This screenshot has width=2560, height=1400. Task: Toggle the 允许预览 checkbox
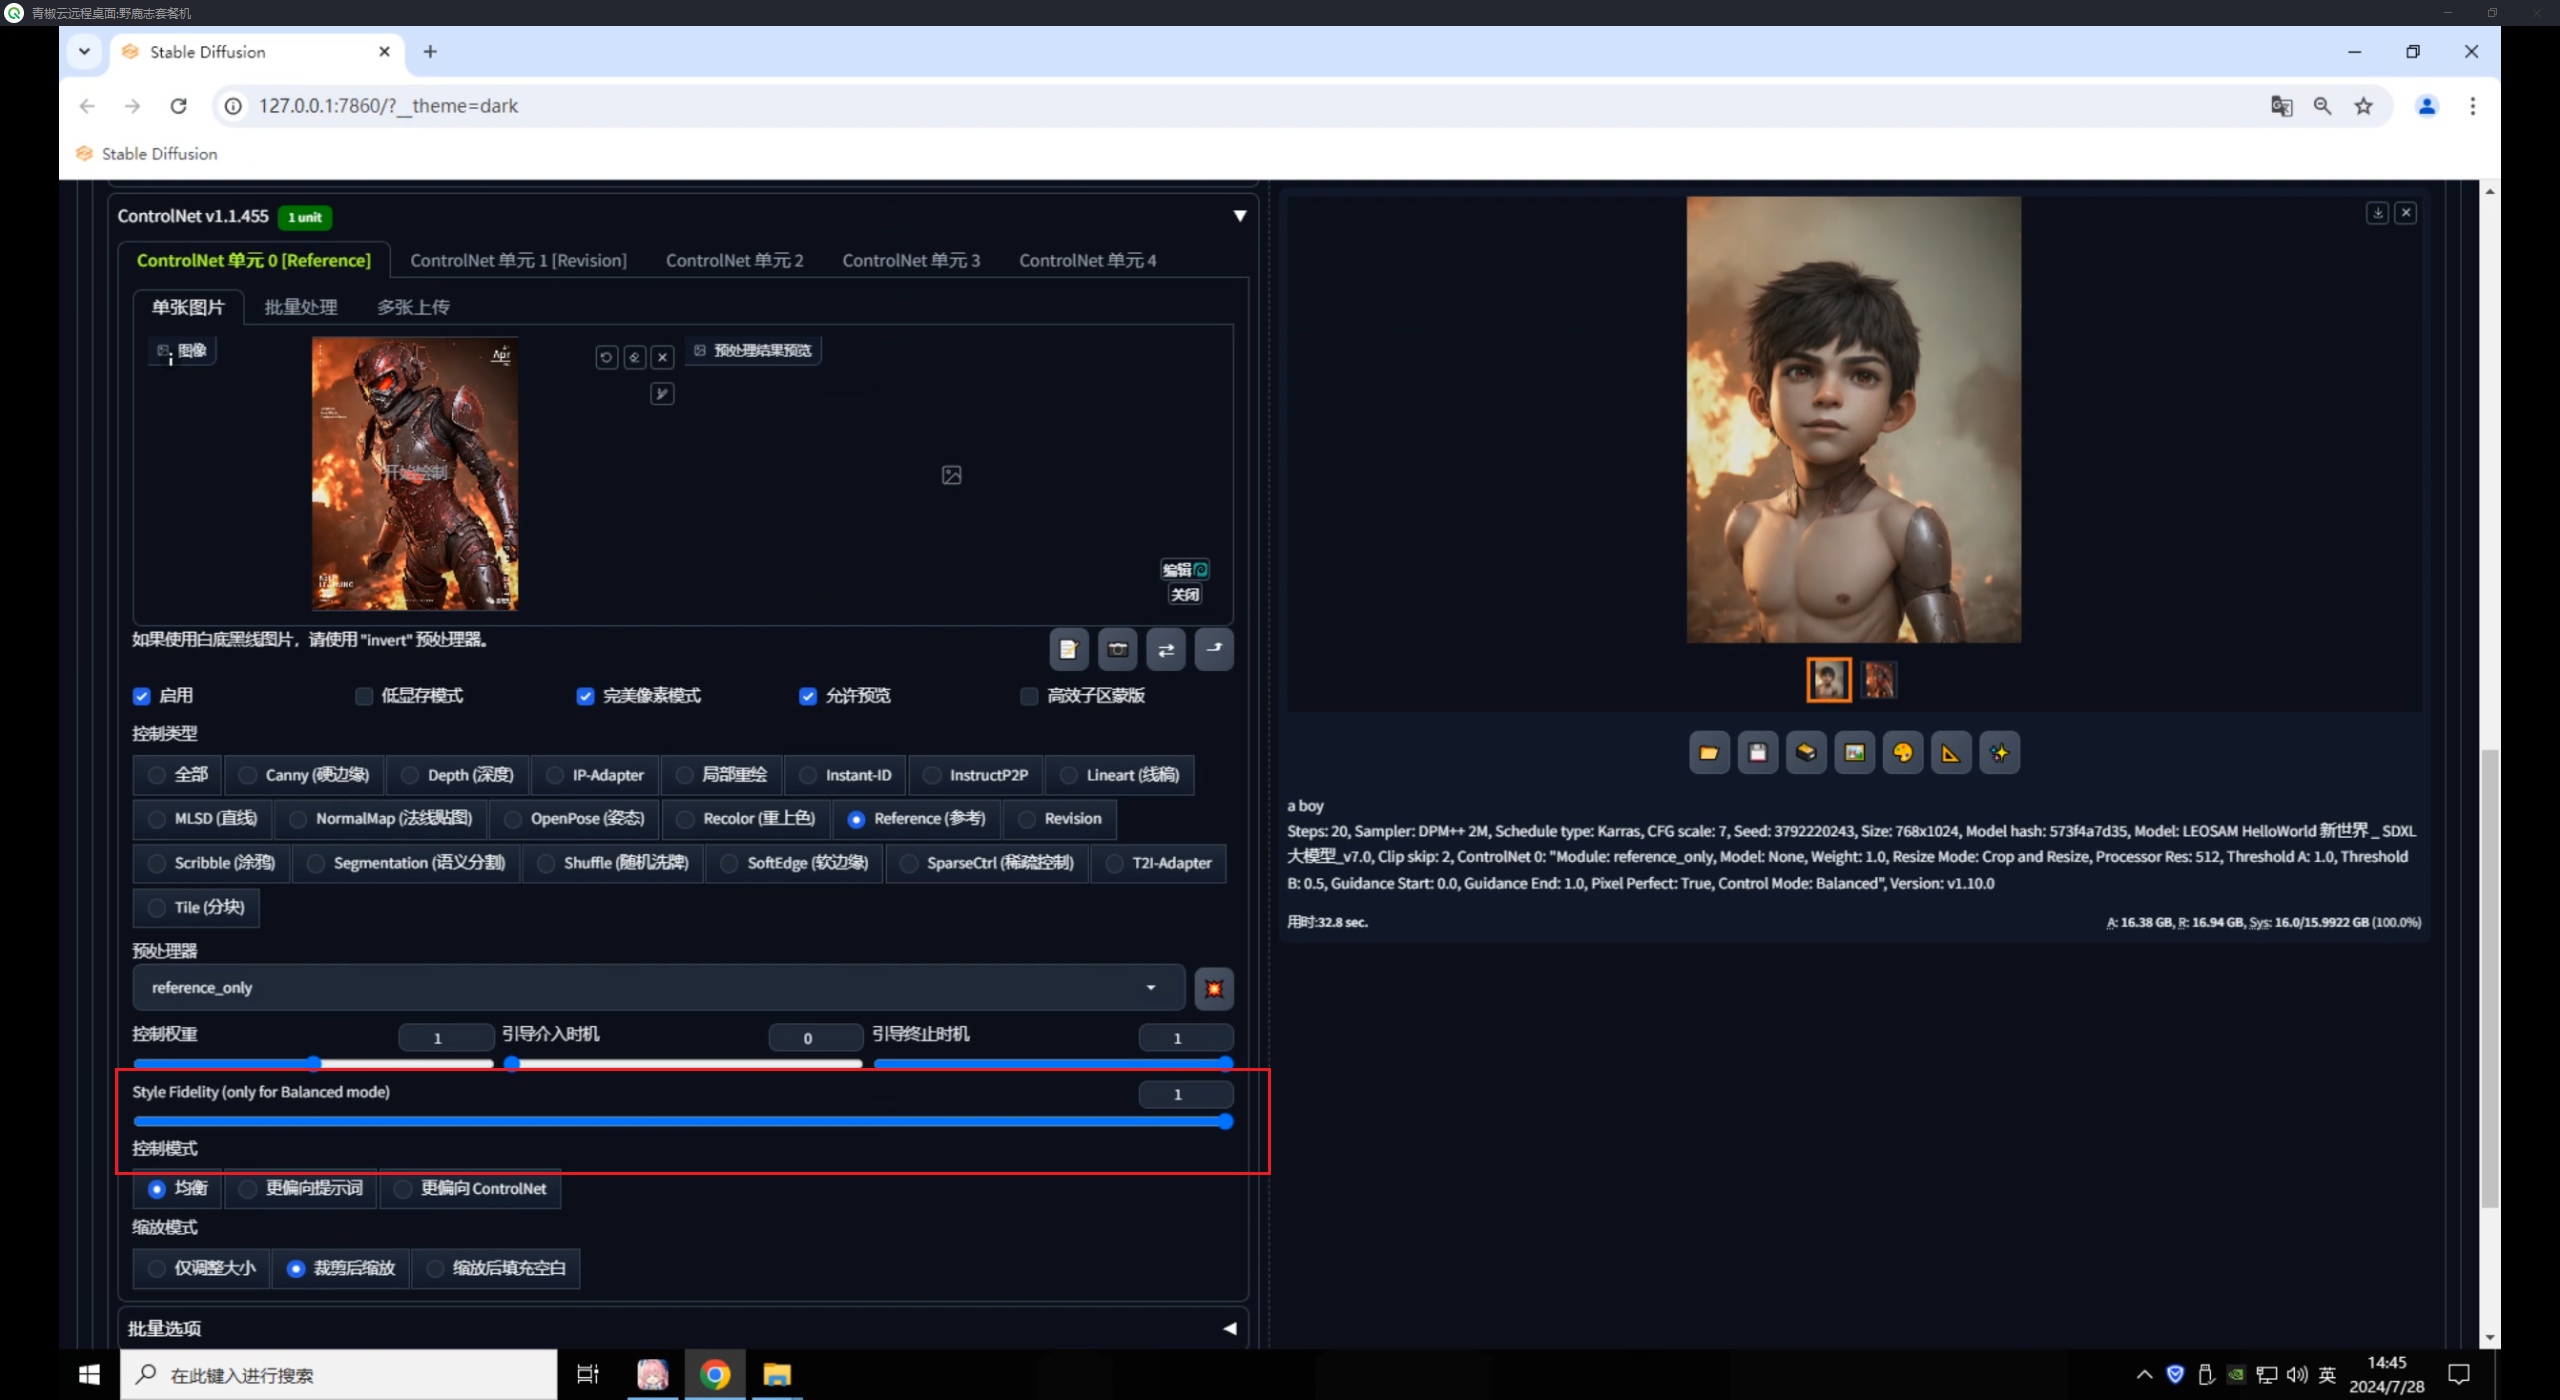click(x=808, y=696)
